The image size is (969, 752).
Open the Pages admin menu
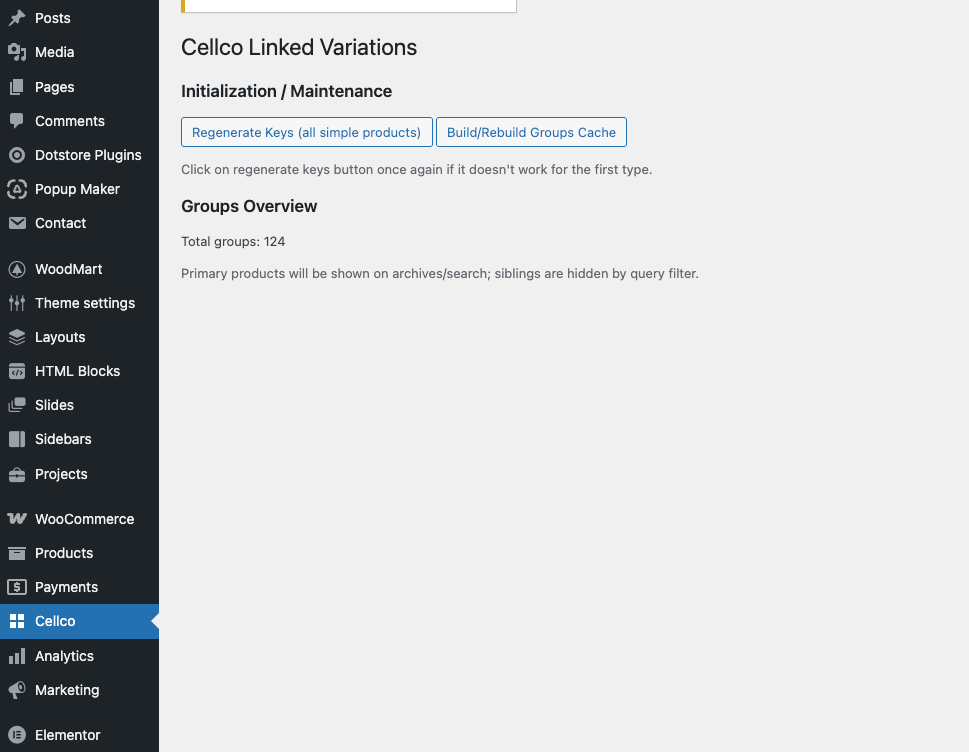click(x=80, y=87)
